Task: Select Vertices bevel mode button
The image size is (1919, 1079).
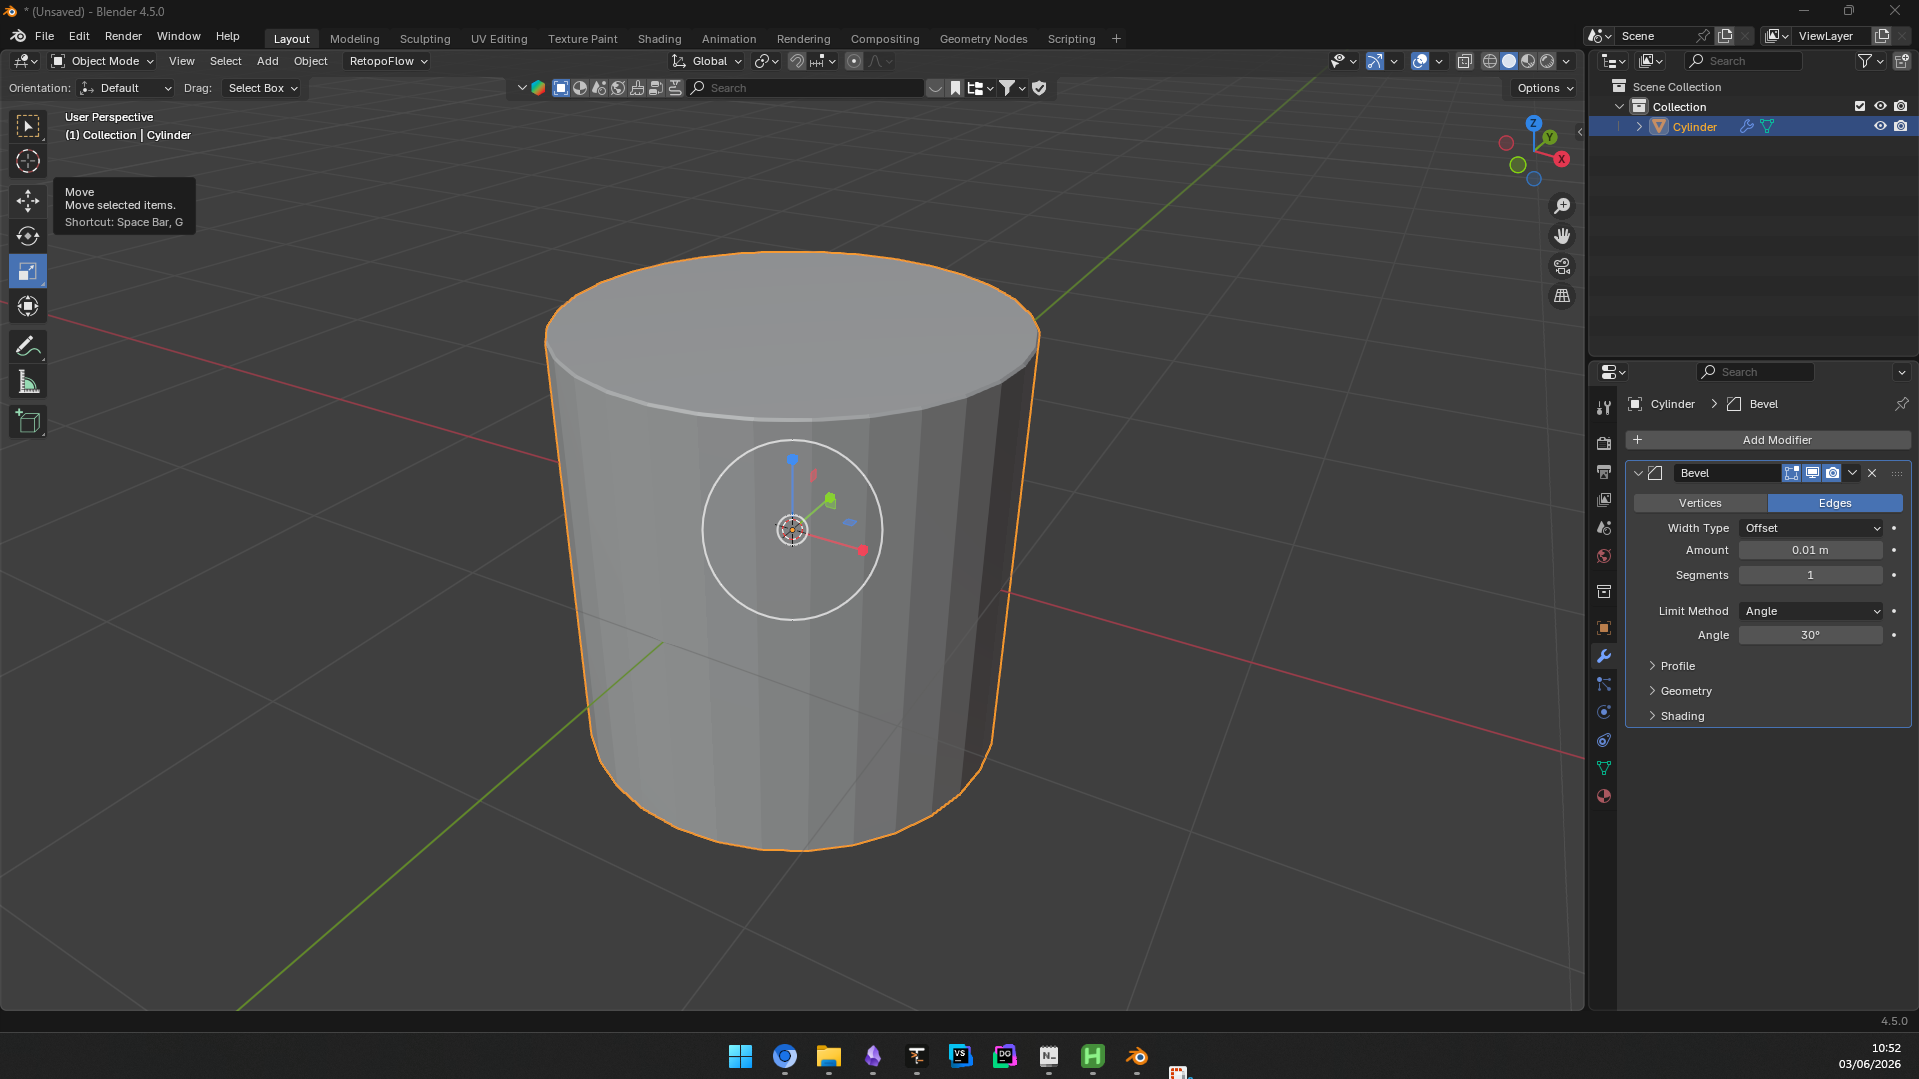Action: click(x=1700, y=503)
